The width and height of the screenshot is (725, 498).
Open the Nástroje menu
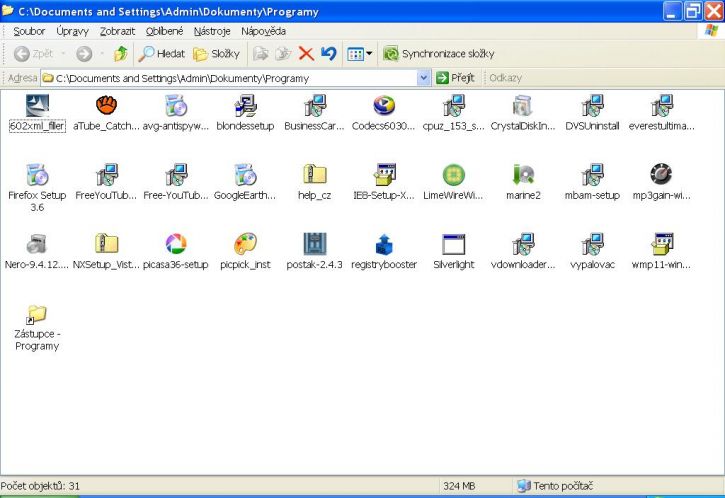point(212,31)
